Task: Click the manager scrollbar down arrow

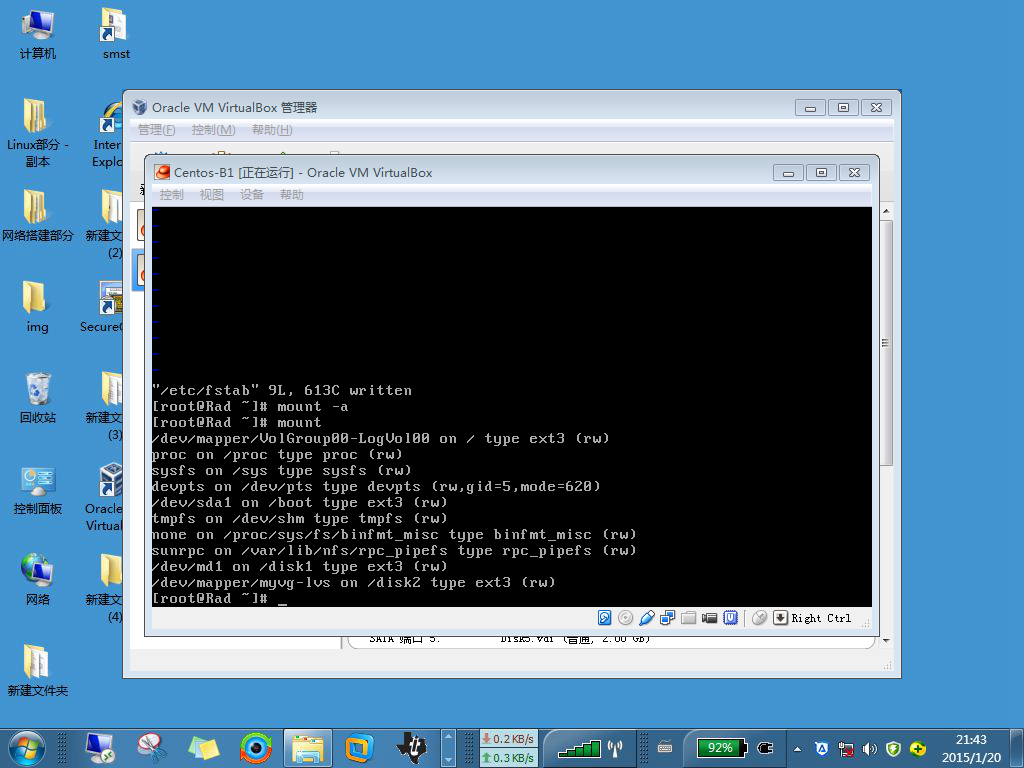Action: pos(886,641)
